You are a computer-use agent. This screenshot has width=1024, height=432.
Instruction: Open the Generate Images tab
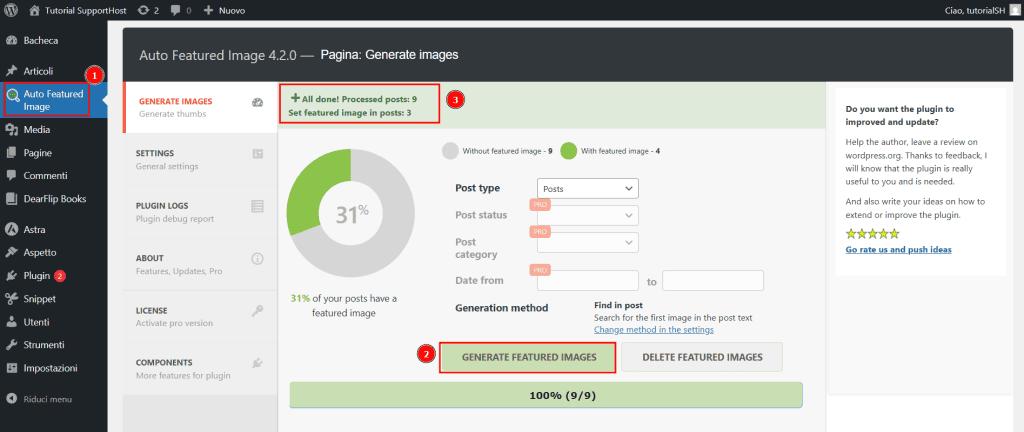tap(200, 108)
